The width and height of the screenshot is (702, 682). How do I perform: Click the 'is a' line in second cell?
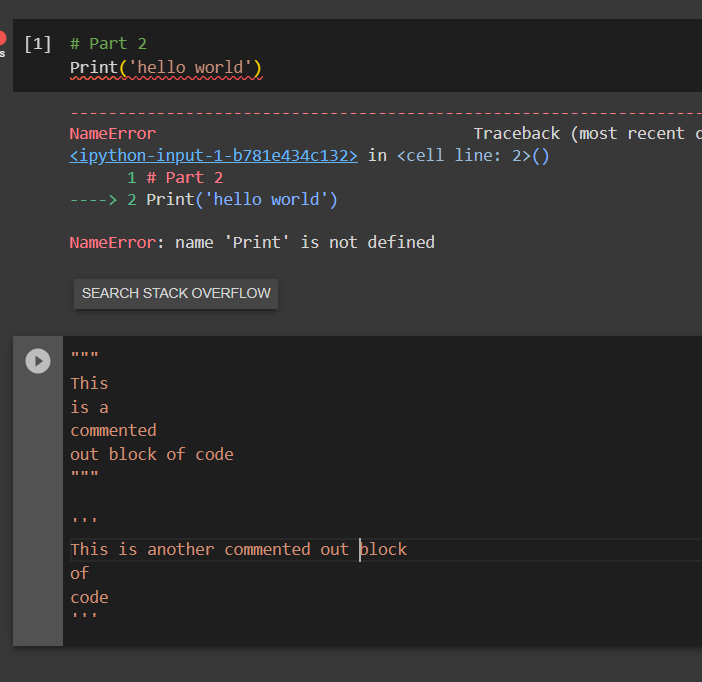[x=89, y=407]
